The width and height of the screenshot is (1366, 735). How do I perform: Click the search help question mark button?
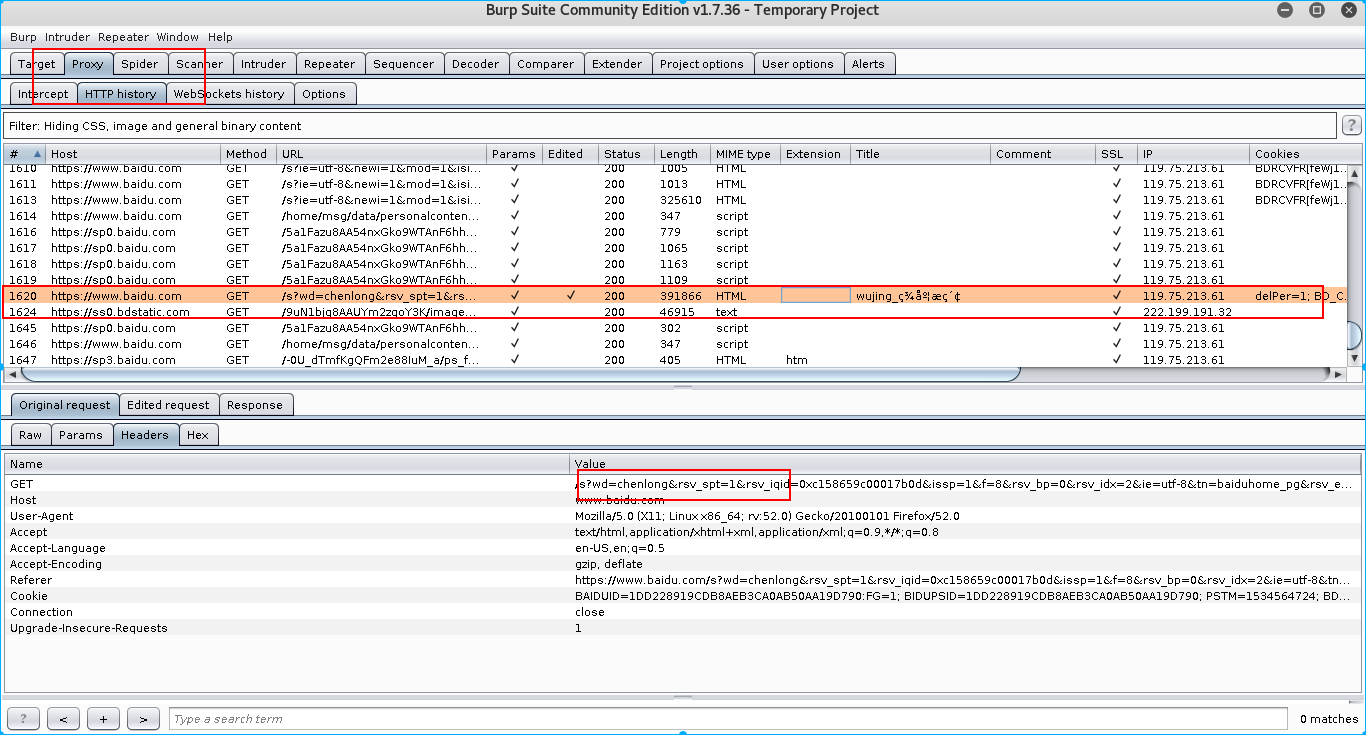click(23, 719)
